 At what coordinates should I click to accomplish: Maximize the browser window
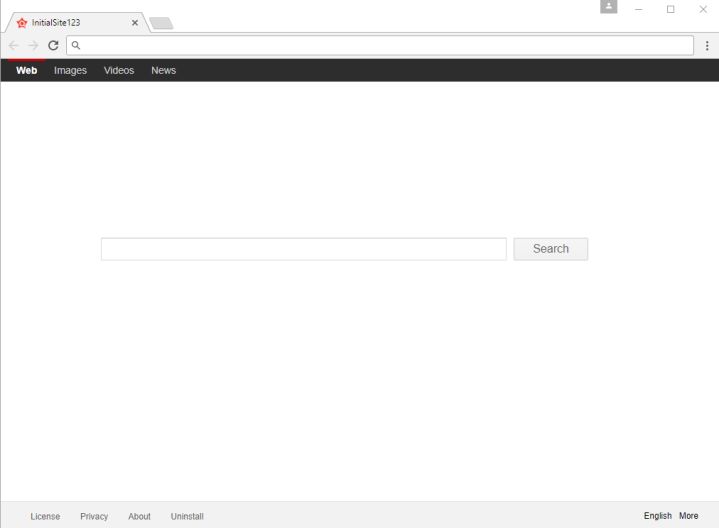(670, 9)
